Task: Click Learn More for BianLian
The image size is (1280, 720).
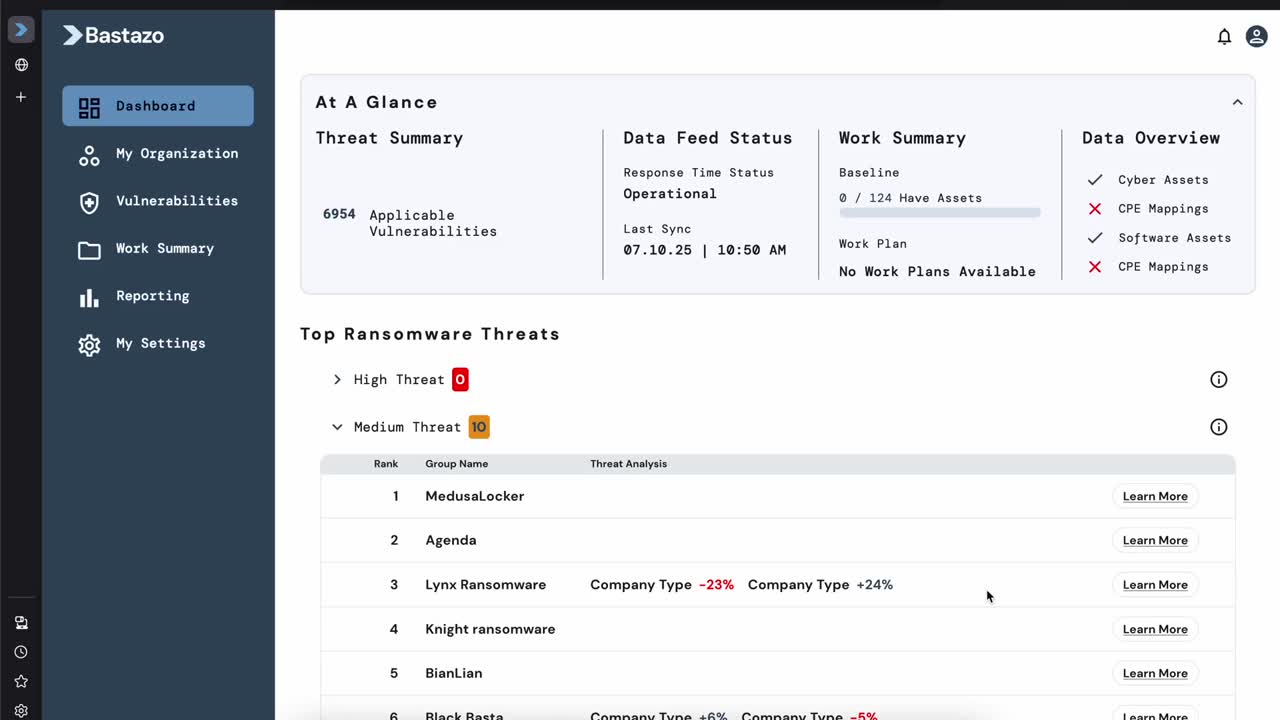Action: coord(1155,673)
